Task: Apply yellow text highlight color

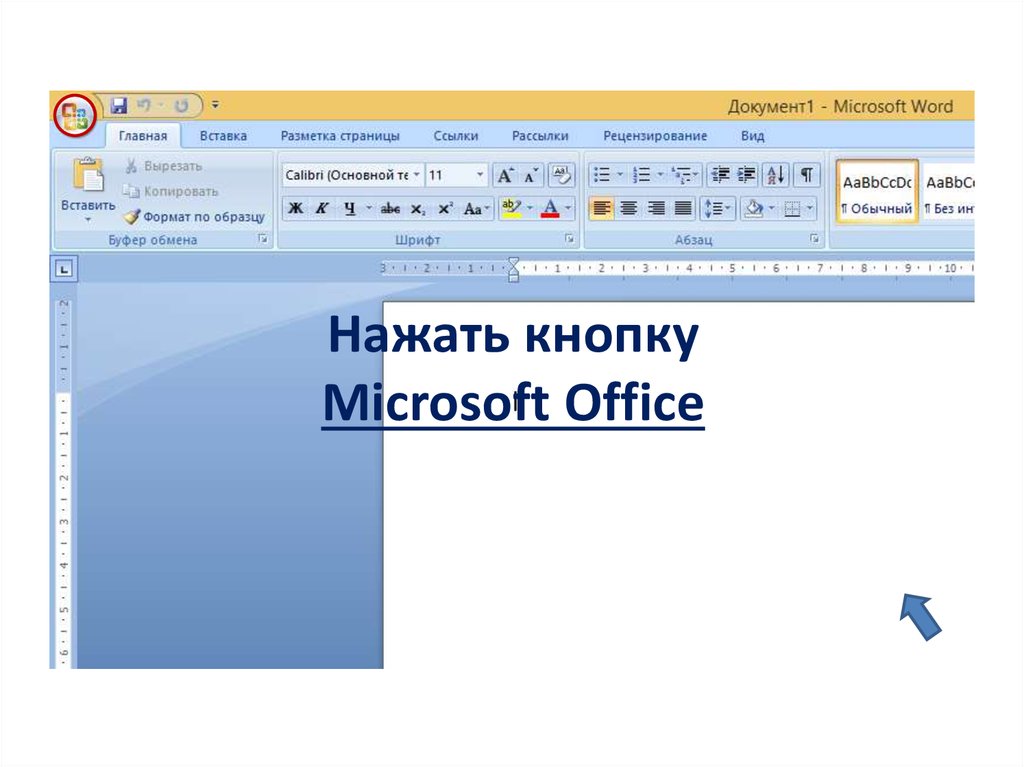Action: click(511, 208)
